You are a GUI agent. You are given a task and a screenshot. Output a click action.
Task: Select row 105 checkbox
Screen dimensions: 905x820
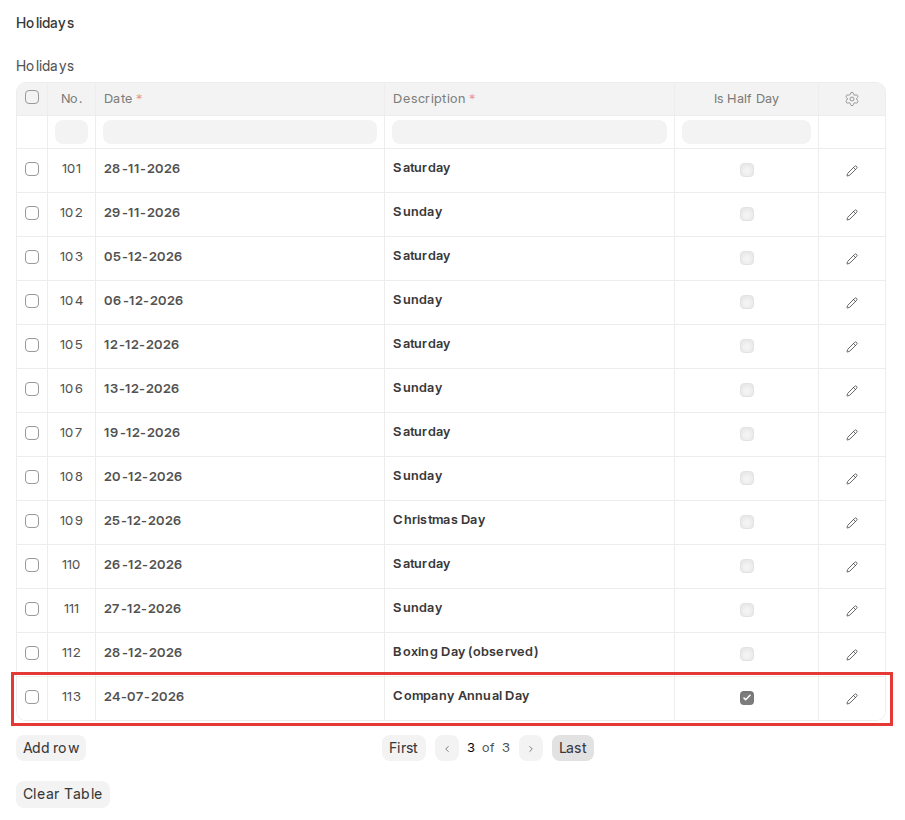click(x=32, y=345)
